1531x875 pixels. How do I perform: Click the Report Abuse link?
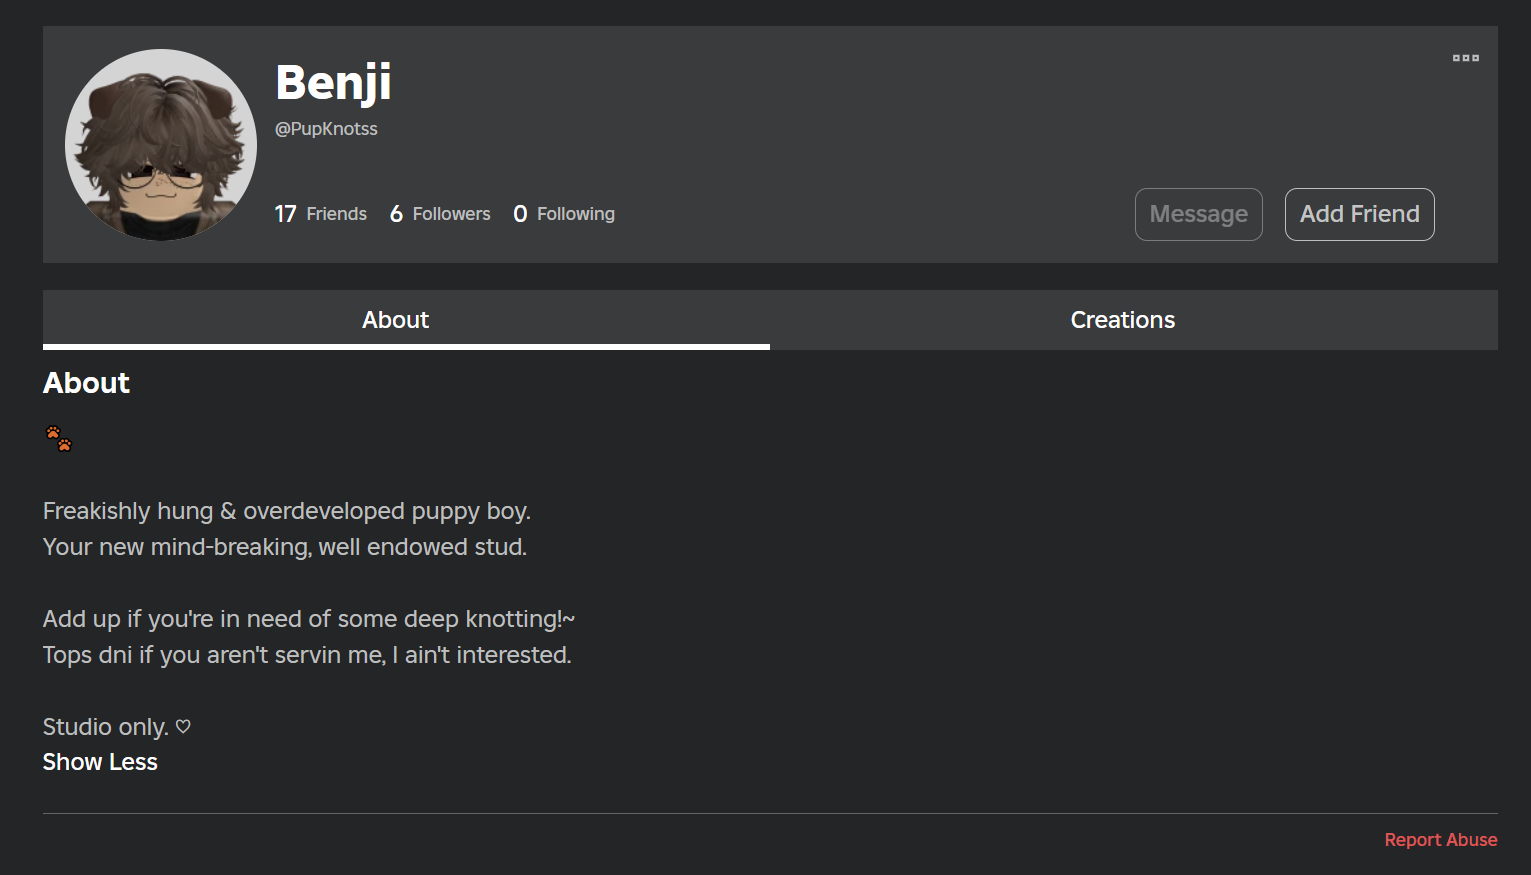click(1440, 840)
